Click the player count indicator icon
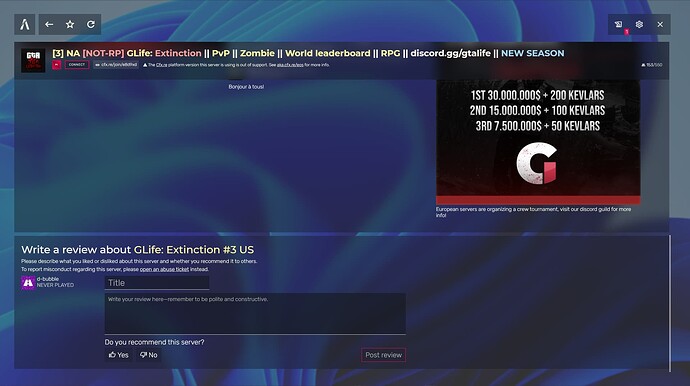This screenshot has height=386, width=690. tap(643, 65)
